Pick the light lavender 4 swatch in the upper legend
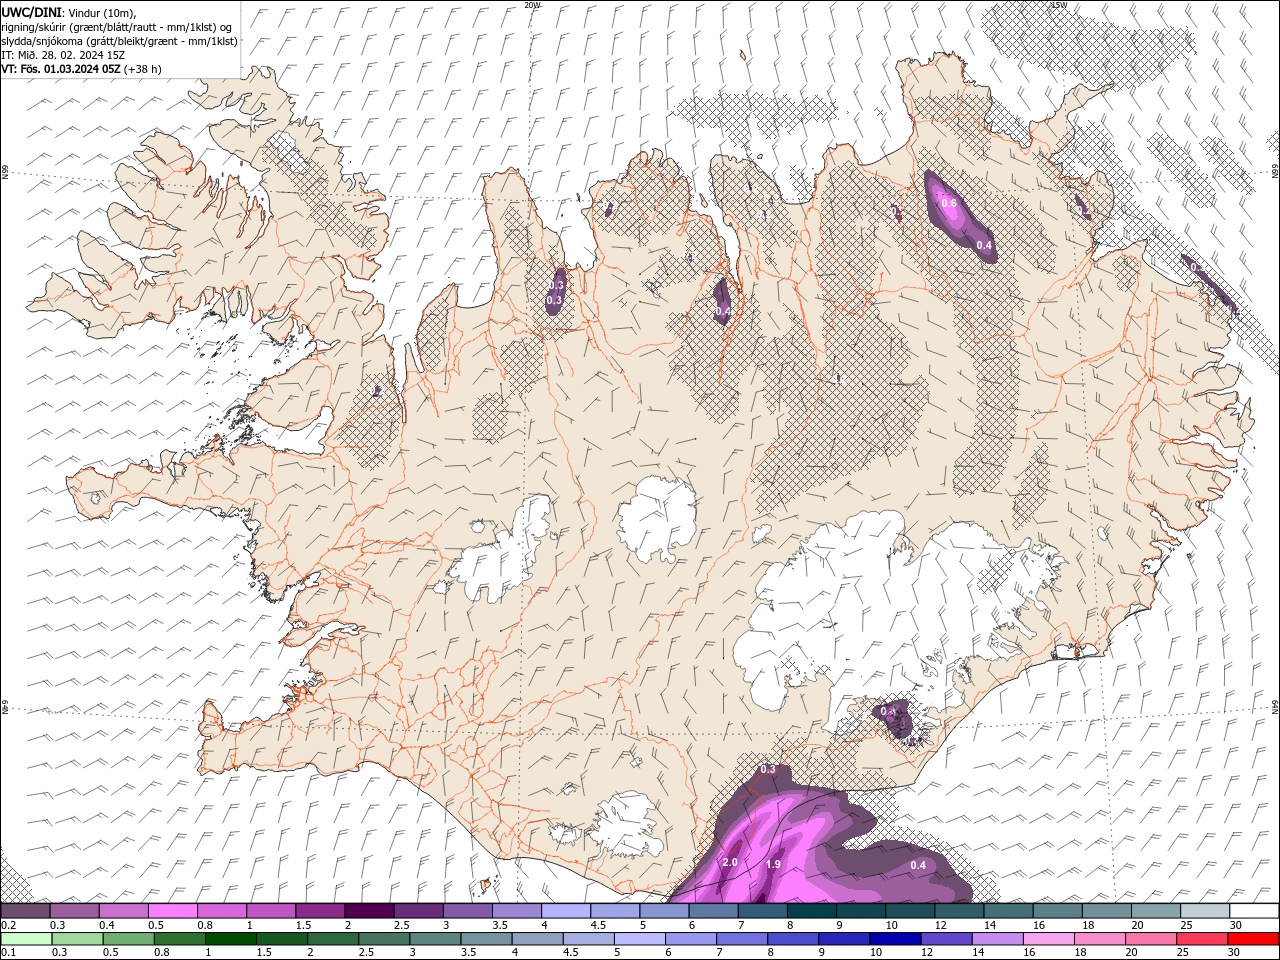Image resolution: width=1280 pixels, height=960 pixels. click(566, 911)
